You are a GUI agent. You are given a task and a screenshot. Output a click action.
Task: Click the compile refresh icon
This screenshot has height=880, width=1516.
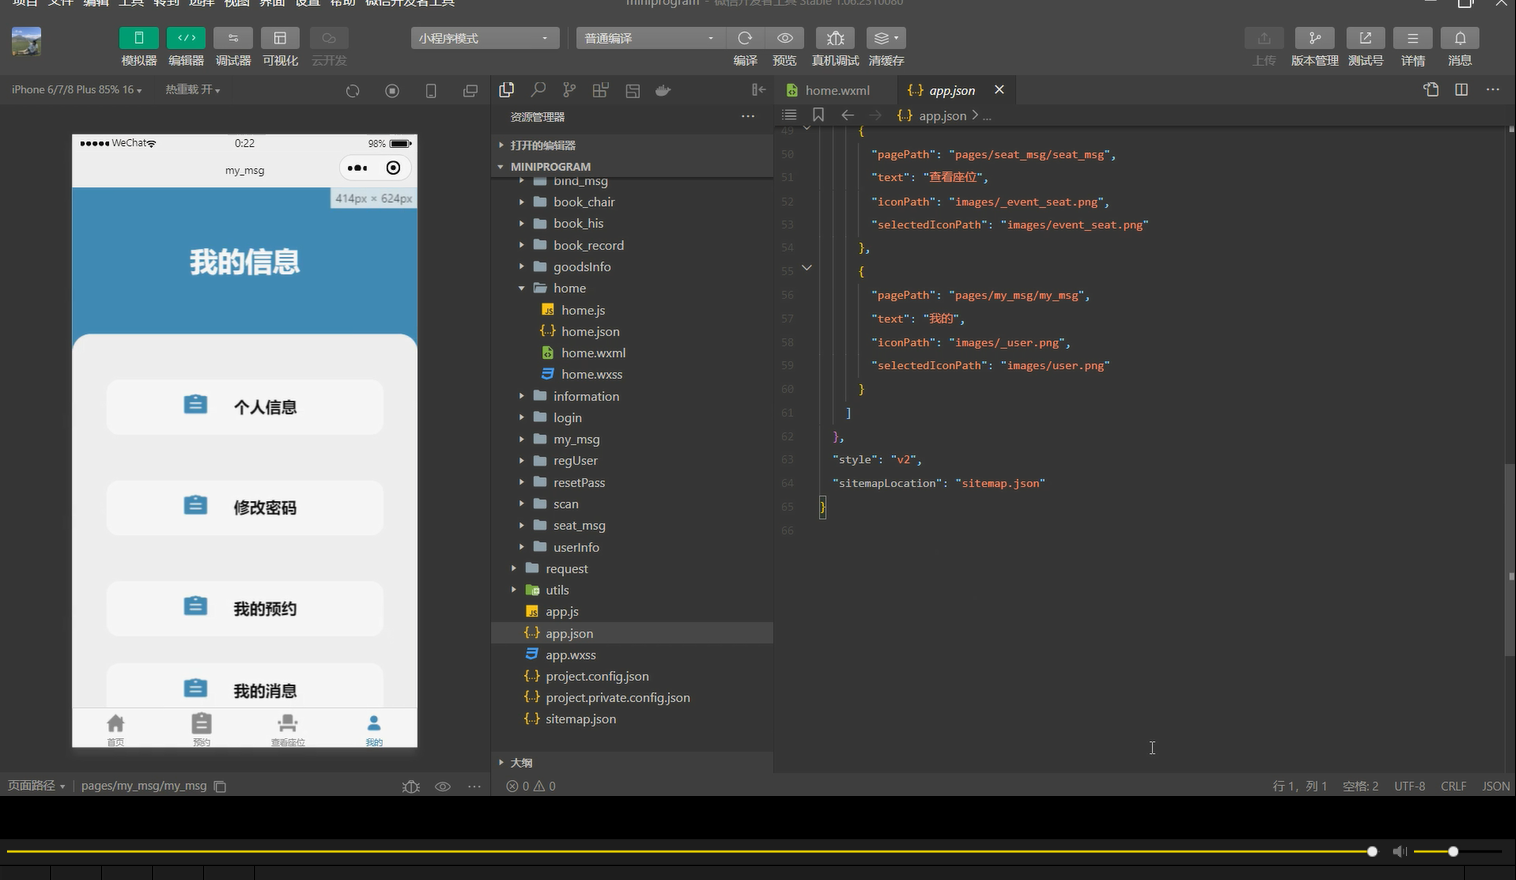pyautogui.click(x=745, y=38)
